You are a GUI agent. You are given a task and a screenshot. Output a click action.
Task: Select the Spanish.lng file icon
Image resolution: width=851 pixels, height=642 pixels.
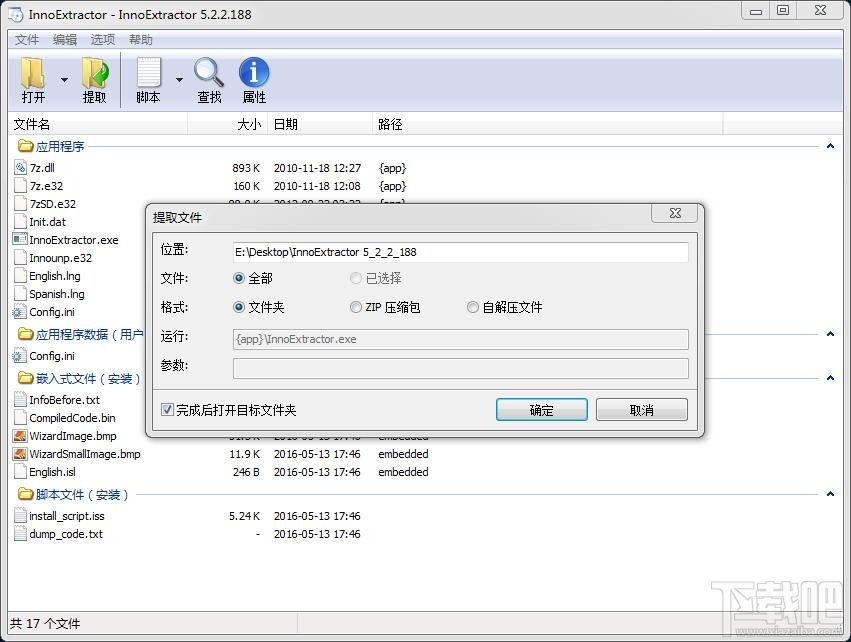coord(20,294)
